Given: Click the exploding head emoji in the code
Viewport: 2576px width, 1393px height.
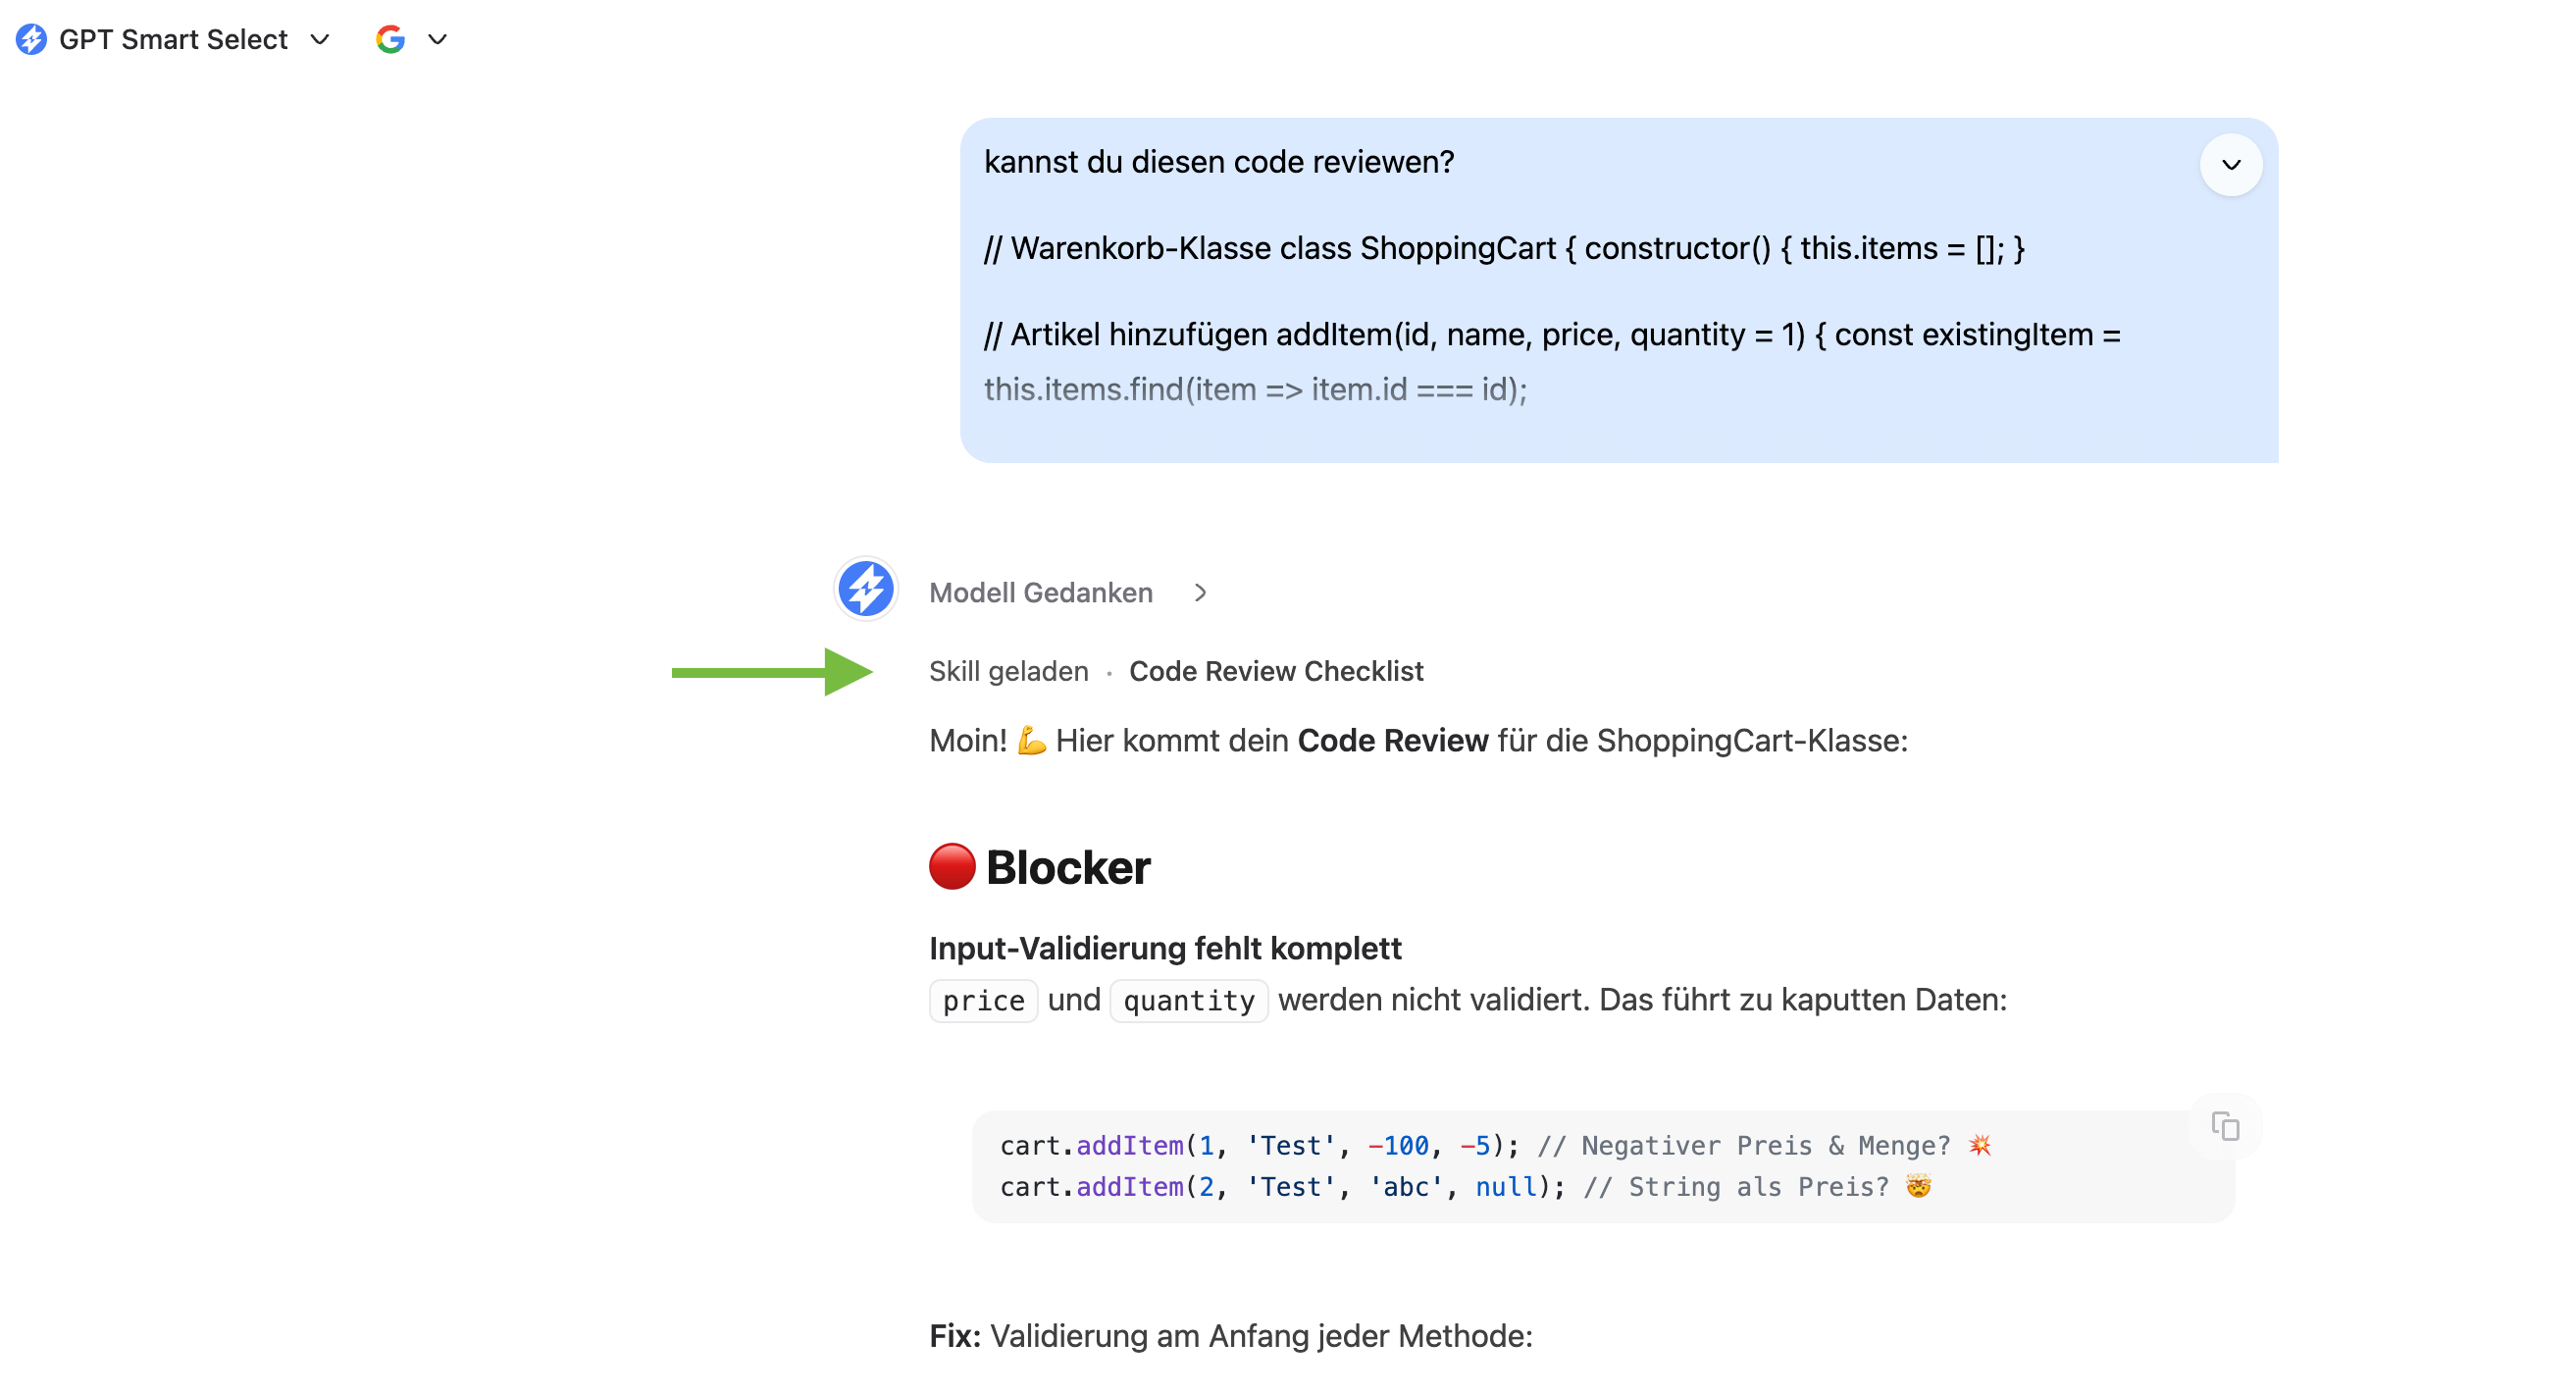Looking at the screenshot, I should pos(1918,1186).
